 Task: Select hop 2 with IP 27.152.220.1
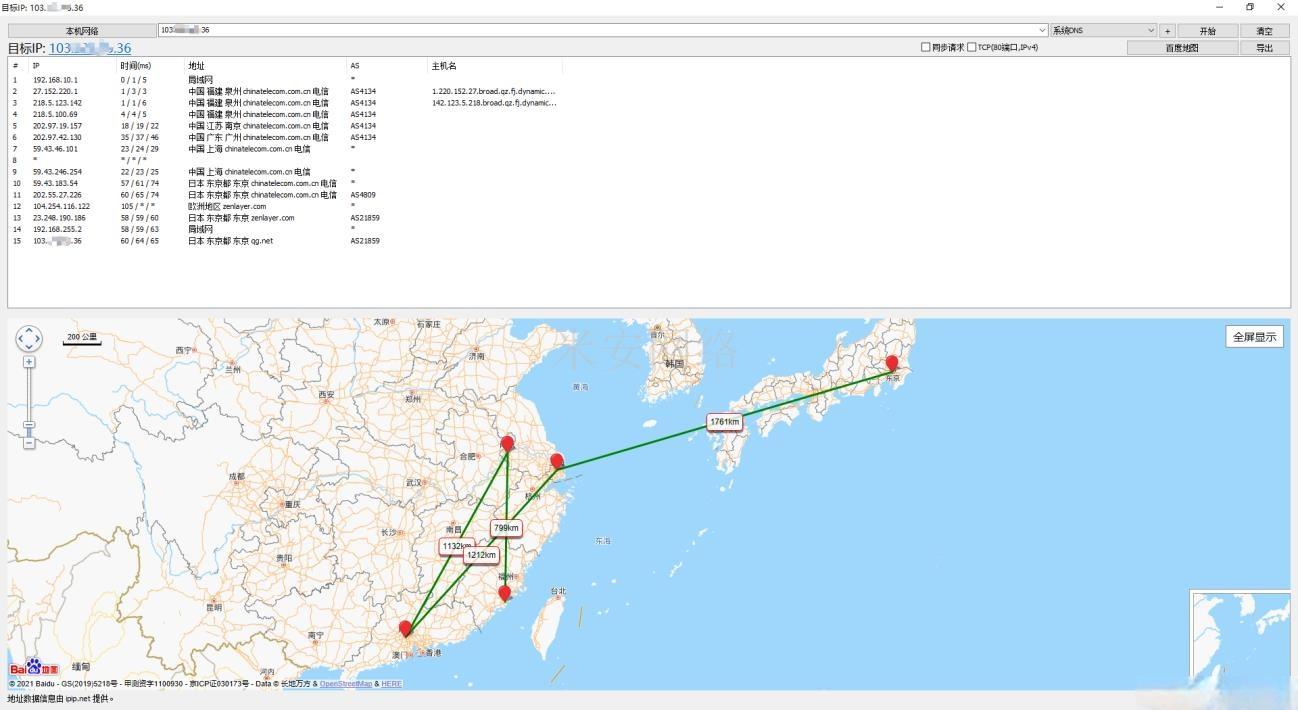click(x=285, y=91)
